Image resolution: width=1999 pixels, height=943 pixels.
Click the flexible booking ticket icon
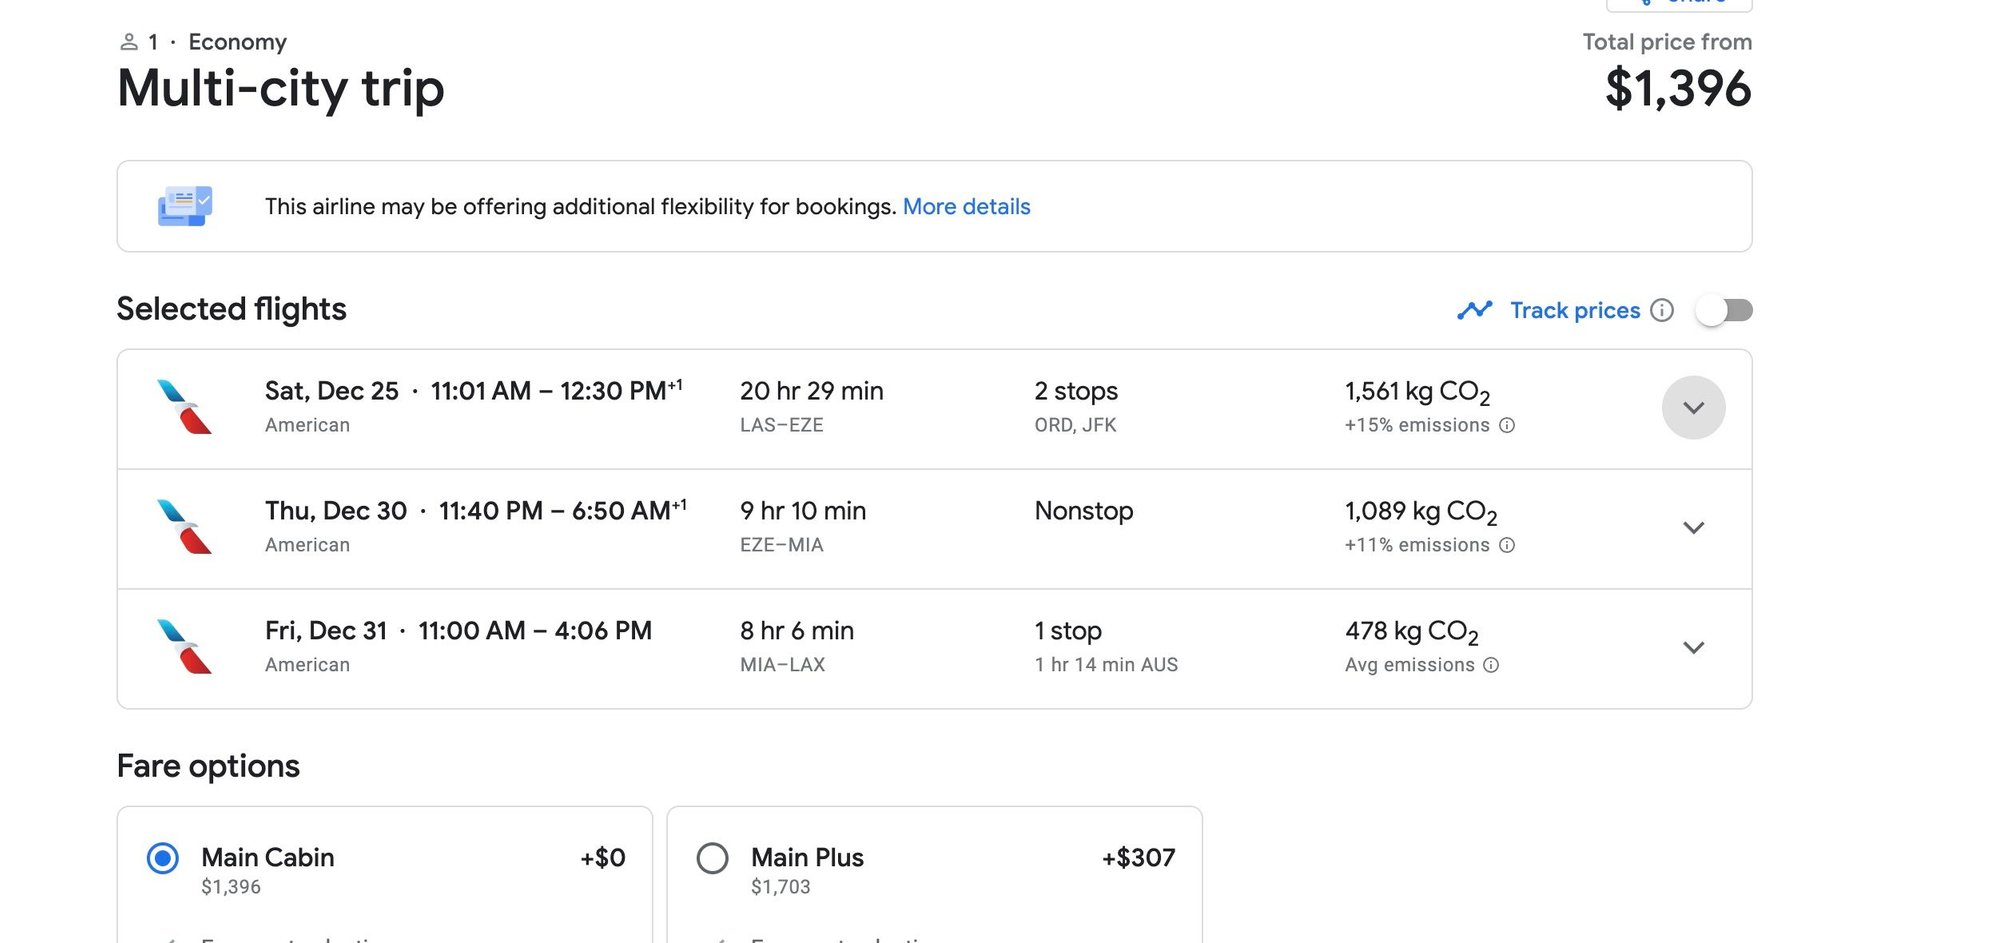[185, 206]
